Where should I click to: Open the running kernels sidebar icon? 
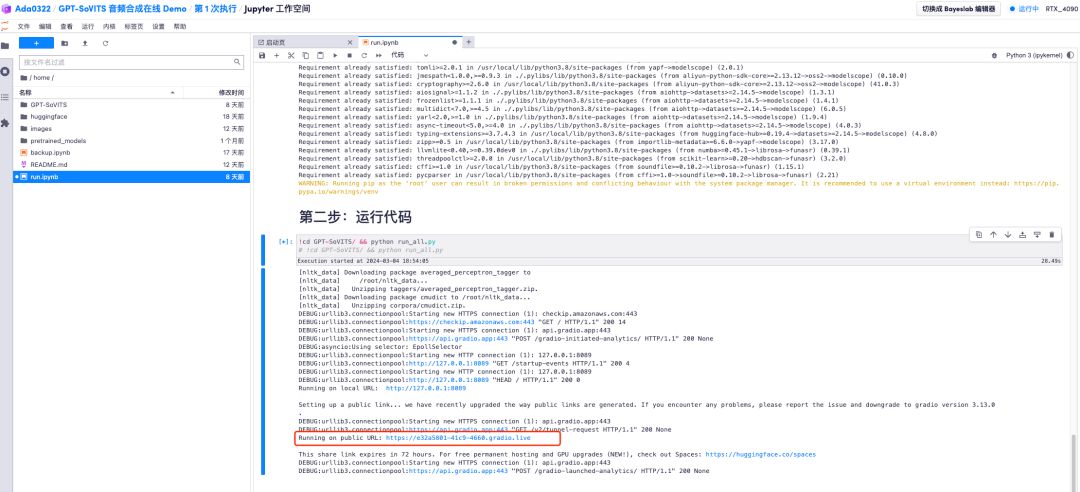tap(6, 72)
